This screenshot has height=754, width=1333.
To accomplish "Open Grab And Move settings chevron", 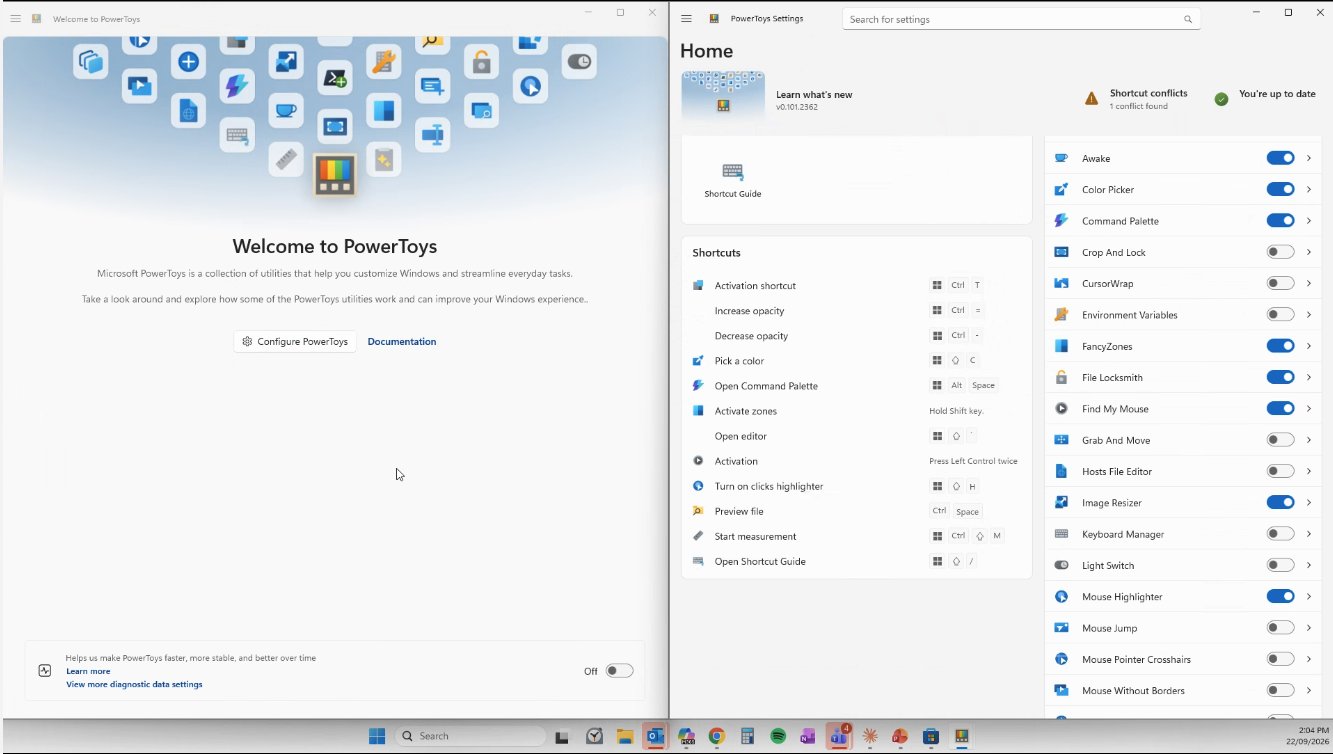I will click(1309, 440).
